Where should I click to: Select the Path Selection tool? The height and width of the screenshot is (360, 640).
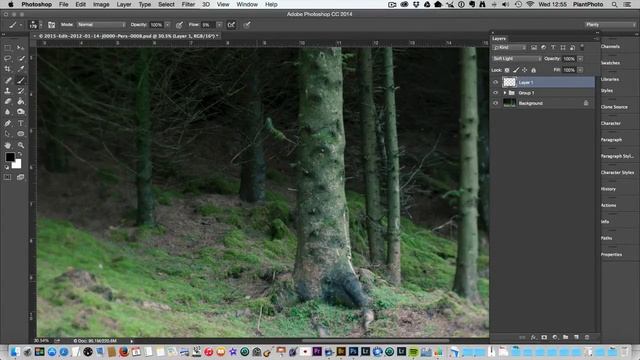(8, 133)
